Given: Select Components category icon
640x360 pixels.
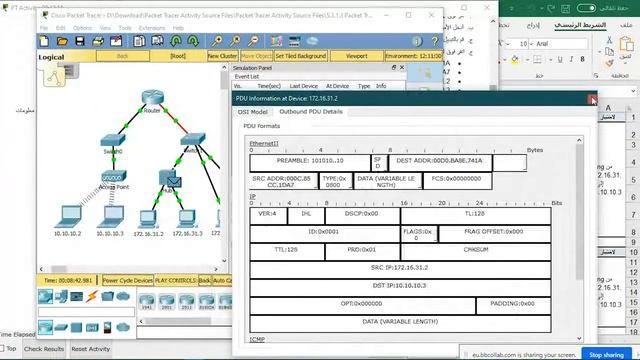Looking at the screenshot, I should click(x=76, y=297).
